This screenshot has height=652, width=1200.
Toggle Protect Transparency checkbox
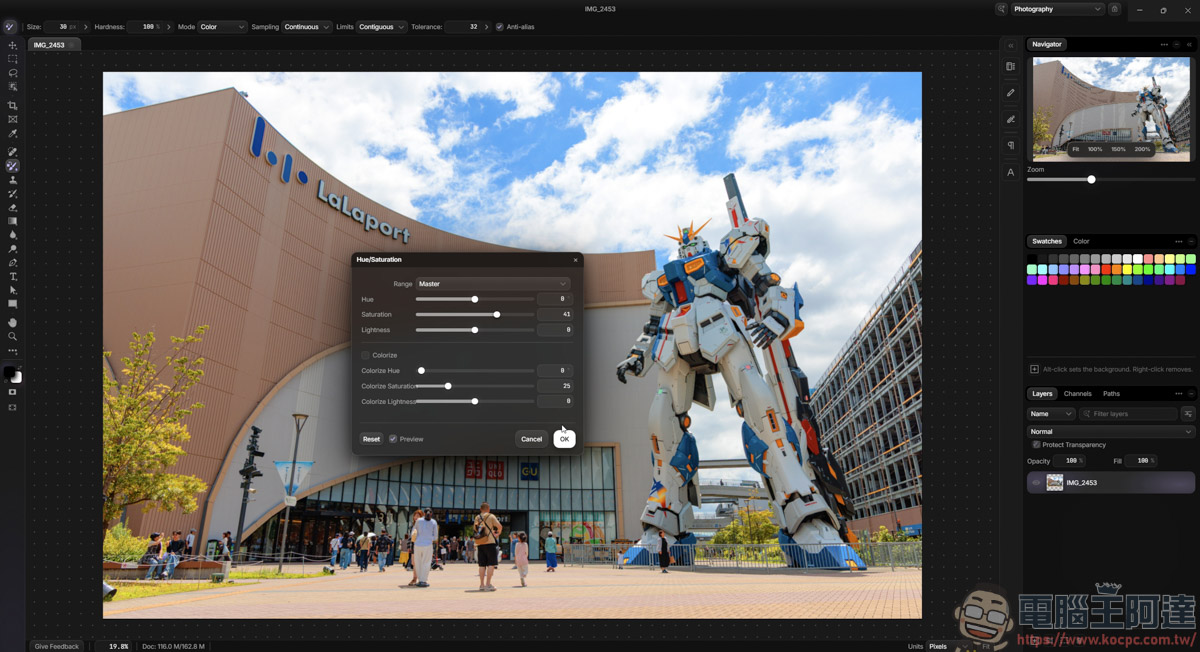pos(1036,445)
